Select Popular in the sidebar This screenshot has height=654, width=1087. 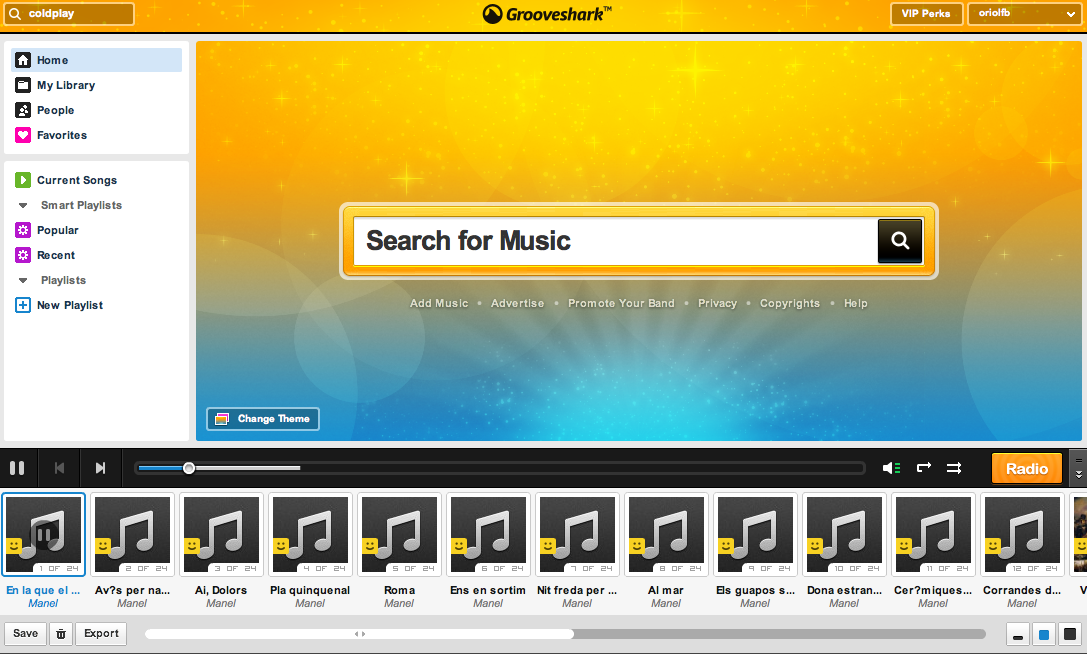point(58,230)
